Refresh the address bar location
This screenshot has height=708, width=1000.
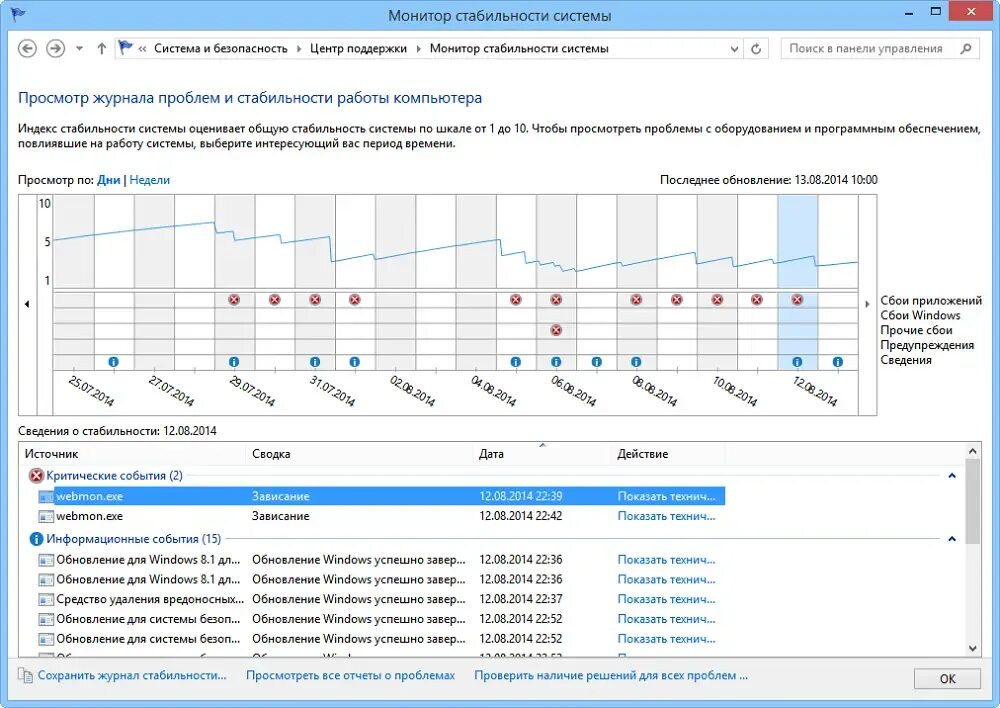tap(756, 48)
